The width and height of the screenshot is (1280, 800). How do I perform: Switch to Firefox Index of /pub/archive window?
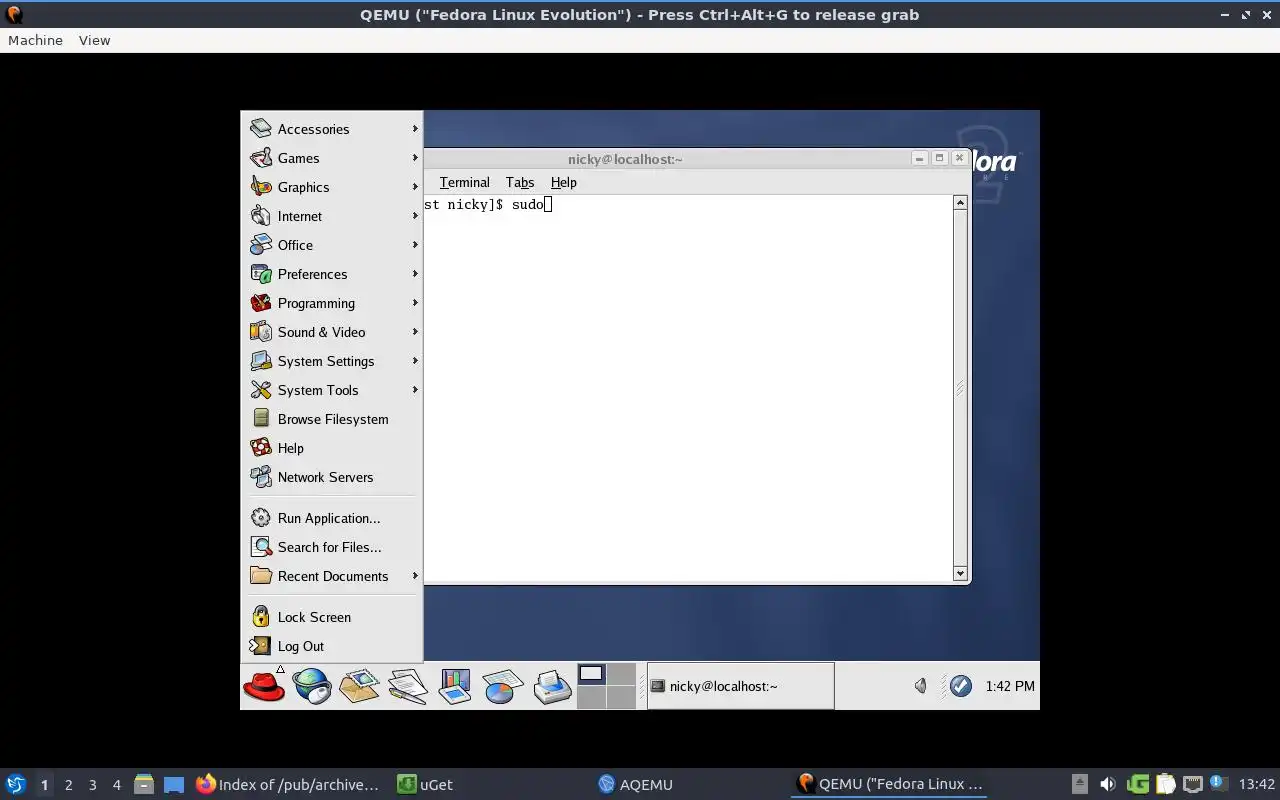pyautogui.click(x=288, y=784)
